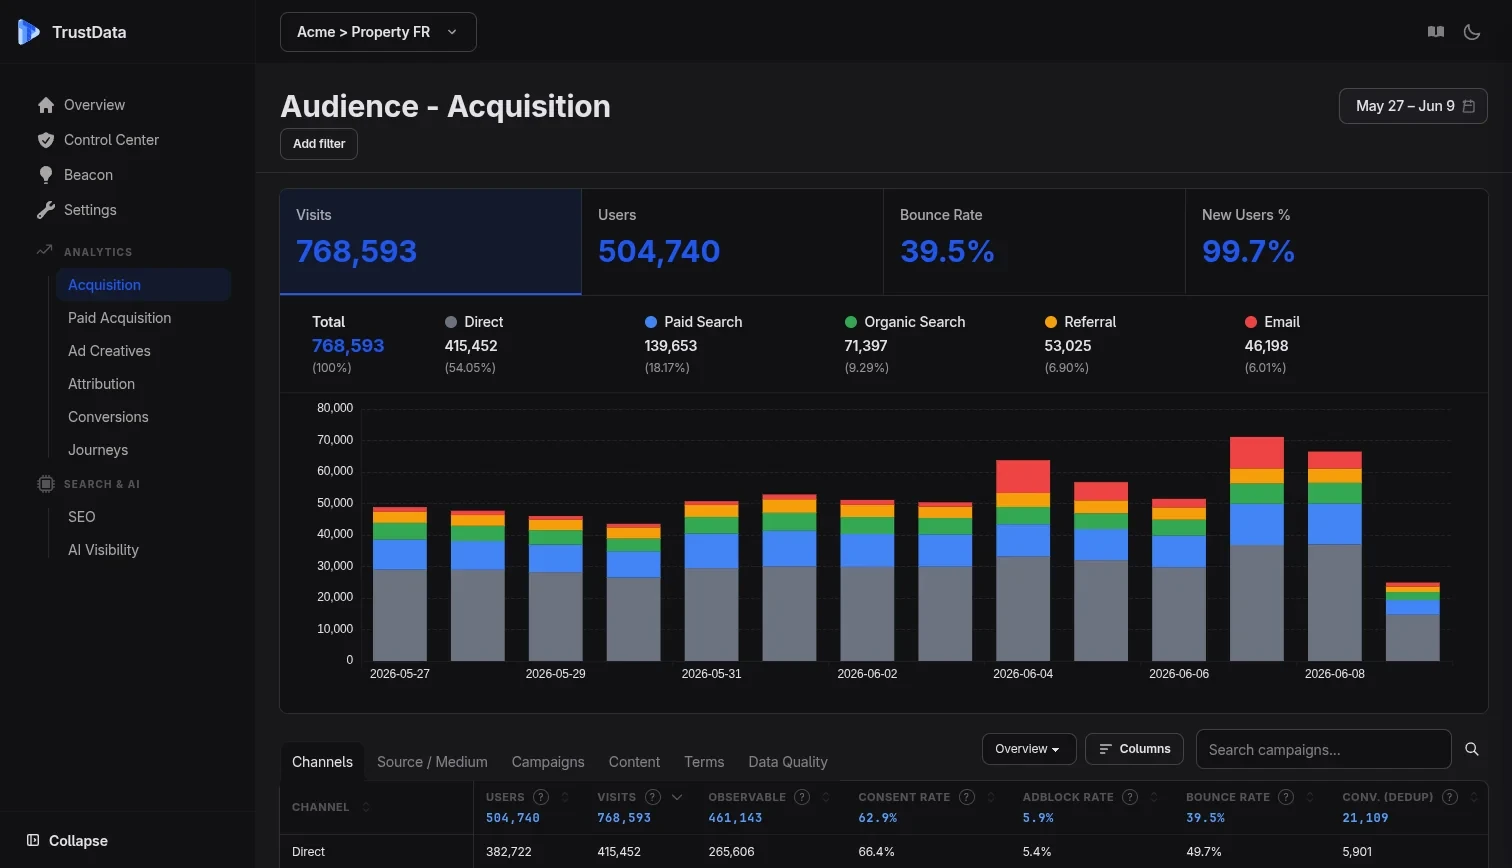
Task: Click help icon next to Consent Rate
Action: pyautogui.click(x=967, y=797)
